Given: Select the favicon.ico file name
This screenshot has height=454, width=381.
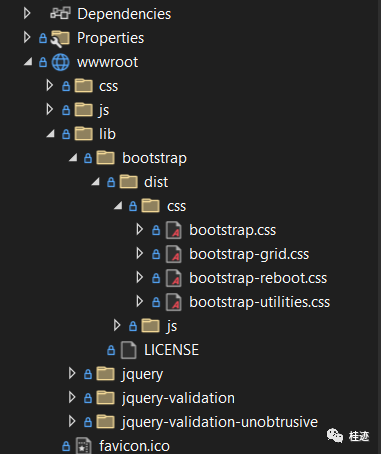Looking at the screenshot, I should point(134,446).
